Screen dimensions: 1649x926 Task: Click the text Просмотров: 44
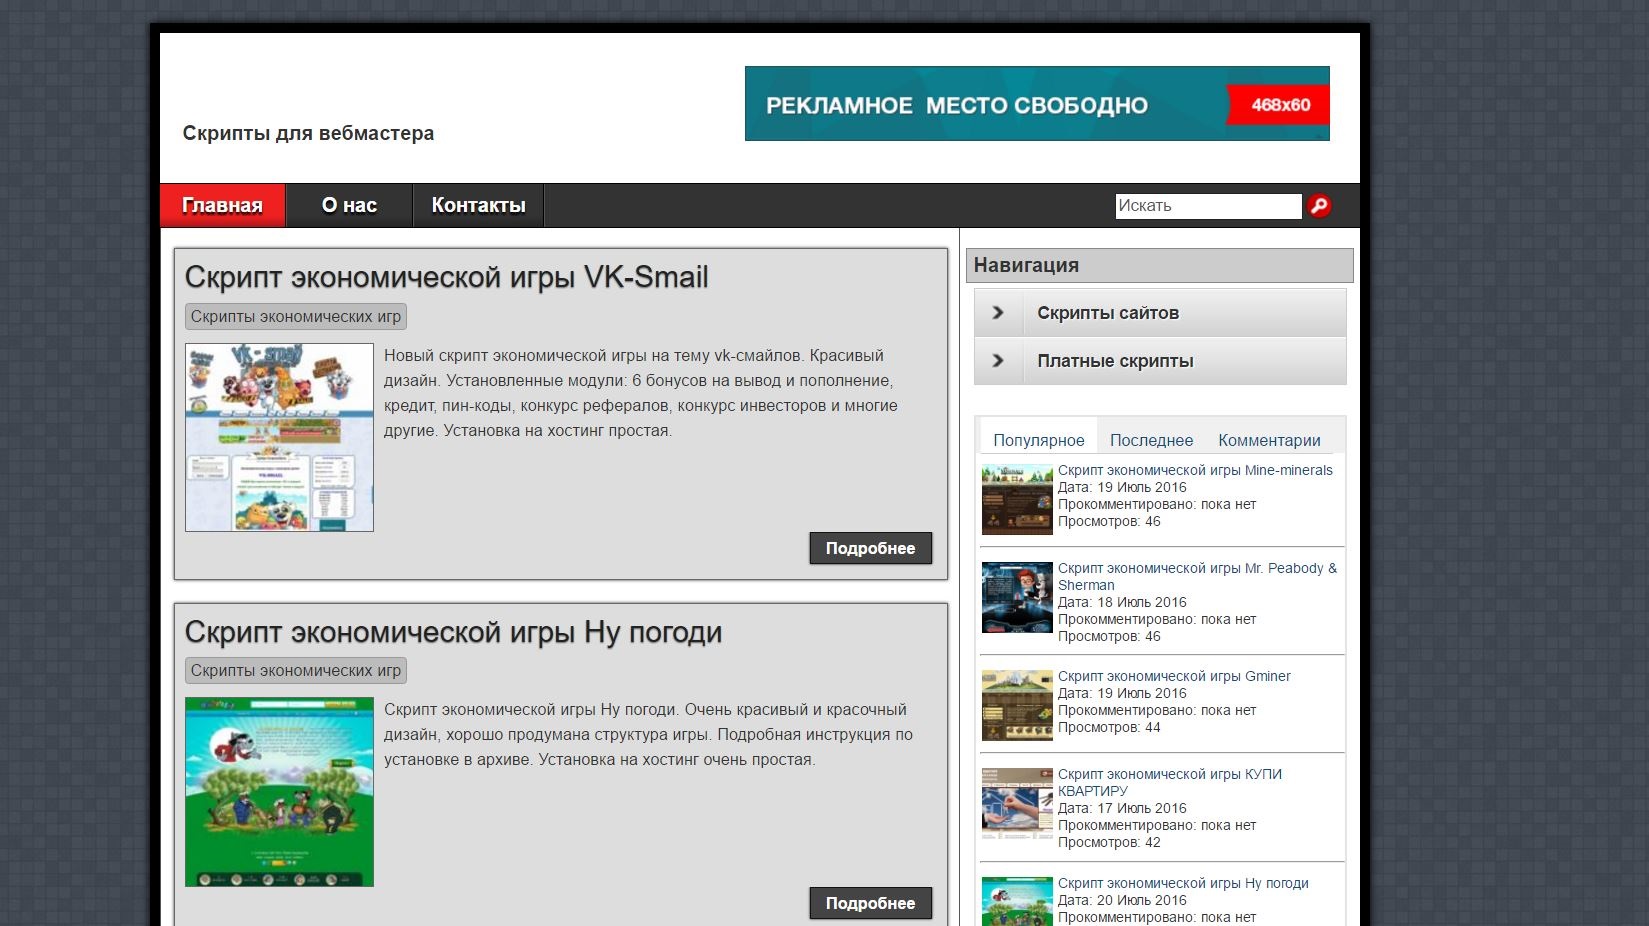tap(1109, 727)
